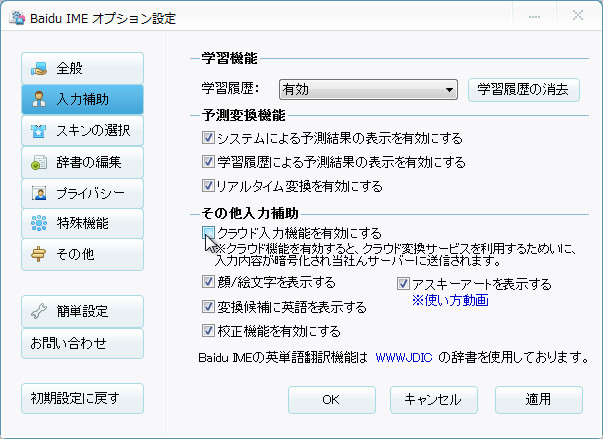603x439 pixels.
Task: Click the 全般 hand icon in sidebar
Action: click(39, 68)
